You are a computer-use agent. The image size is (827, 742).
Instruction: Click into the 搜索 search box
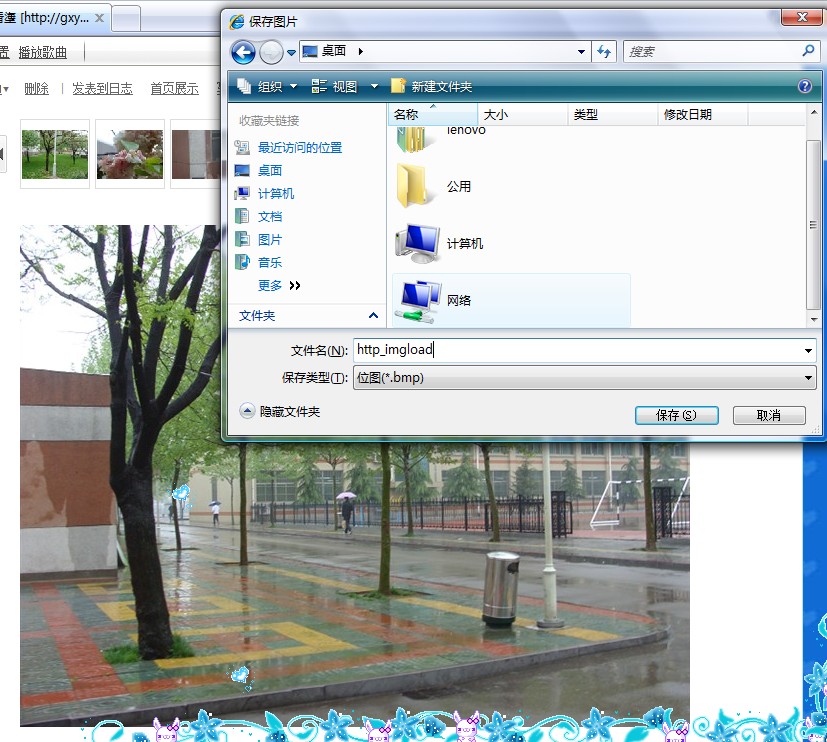[x=712, y=52]
